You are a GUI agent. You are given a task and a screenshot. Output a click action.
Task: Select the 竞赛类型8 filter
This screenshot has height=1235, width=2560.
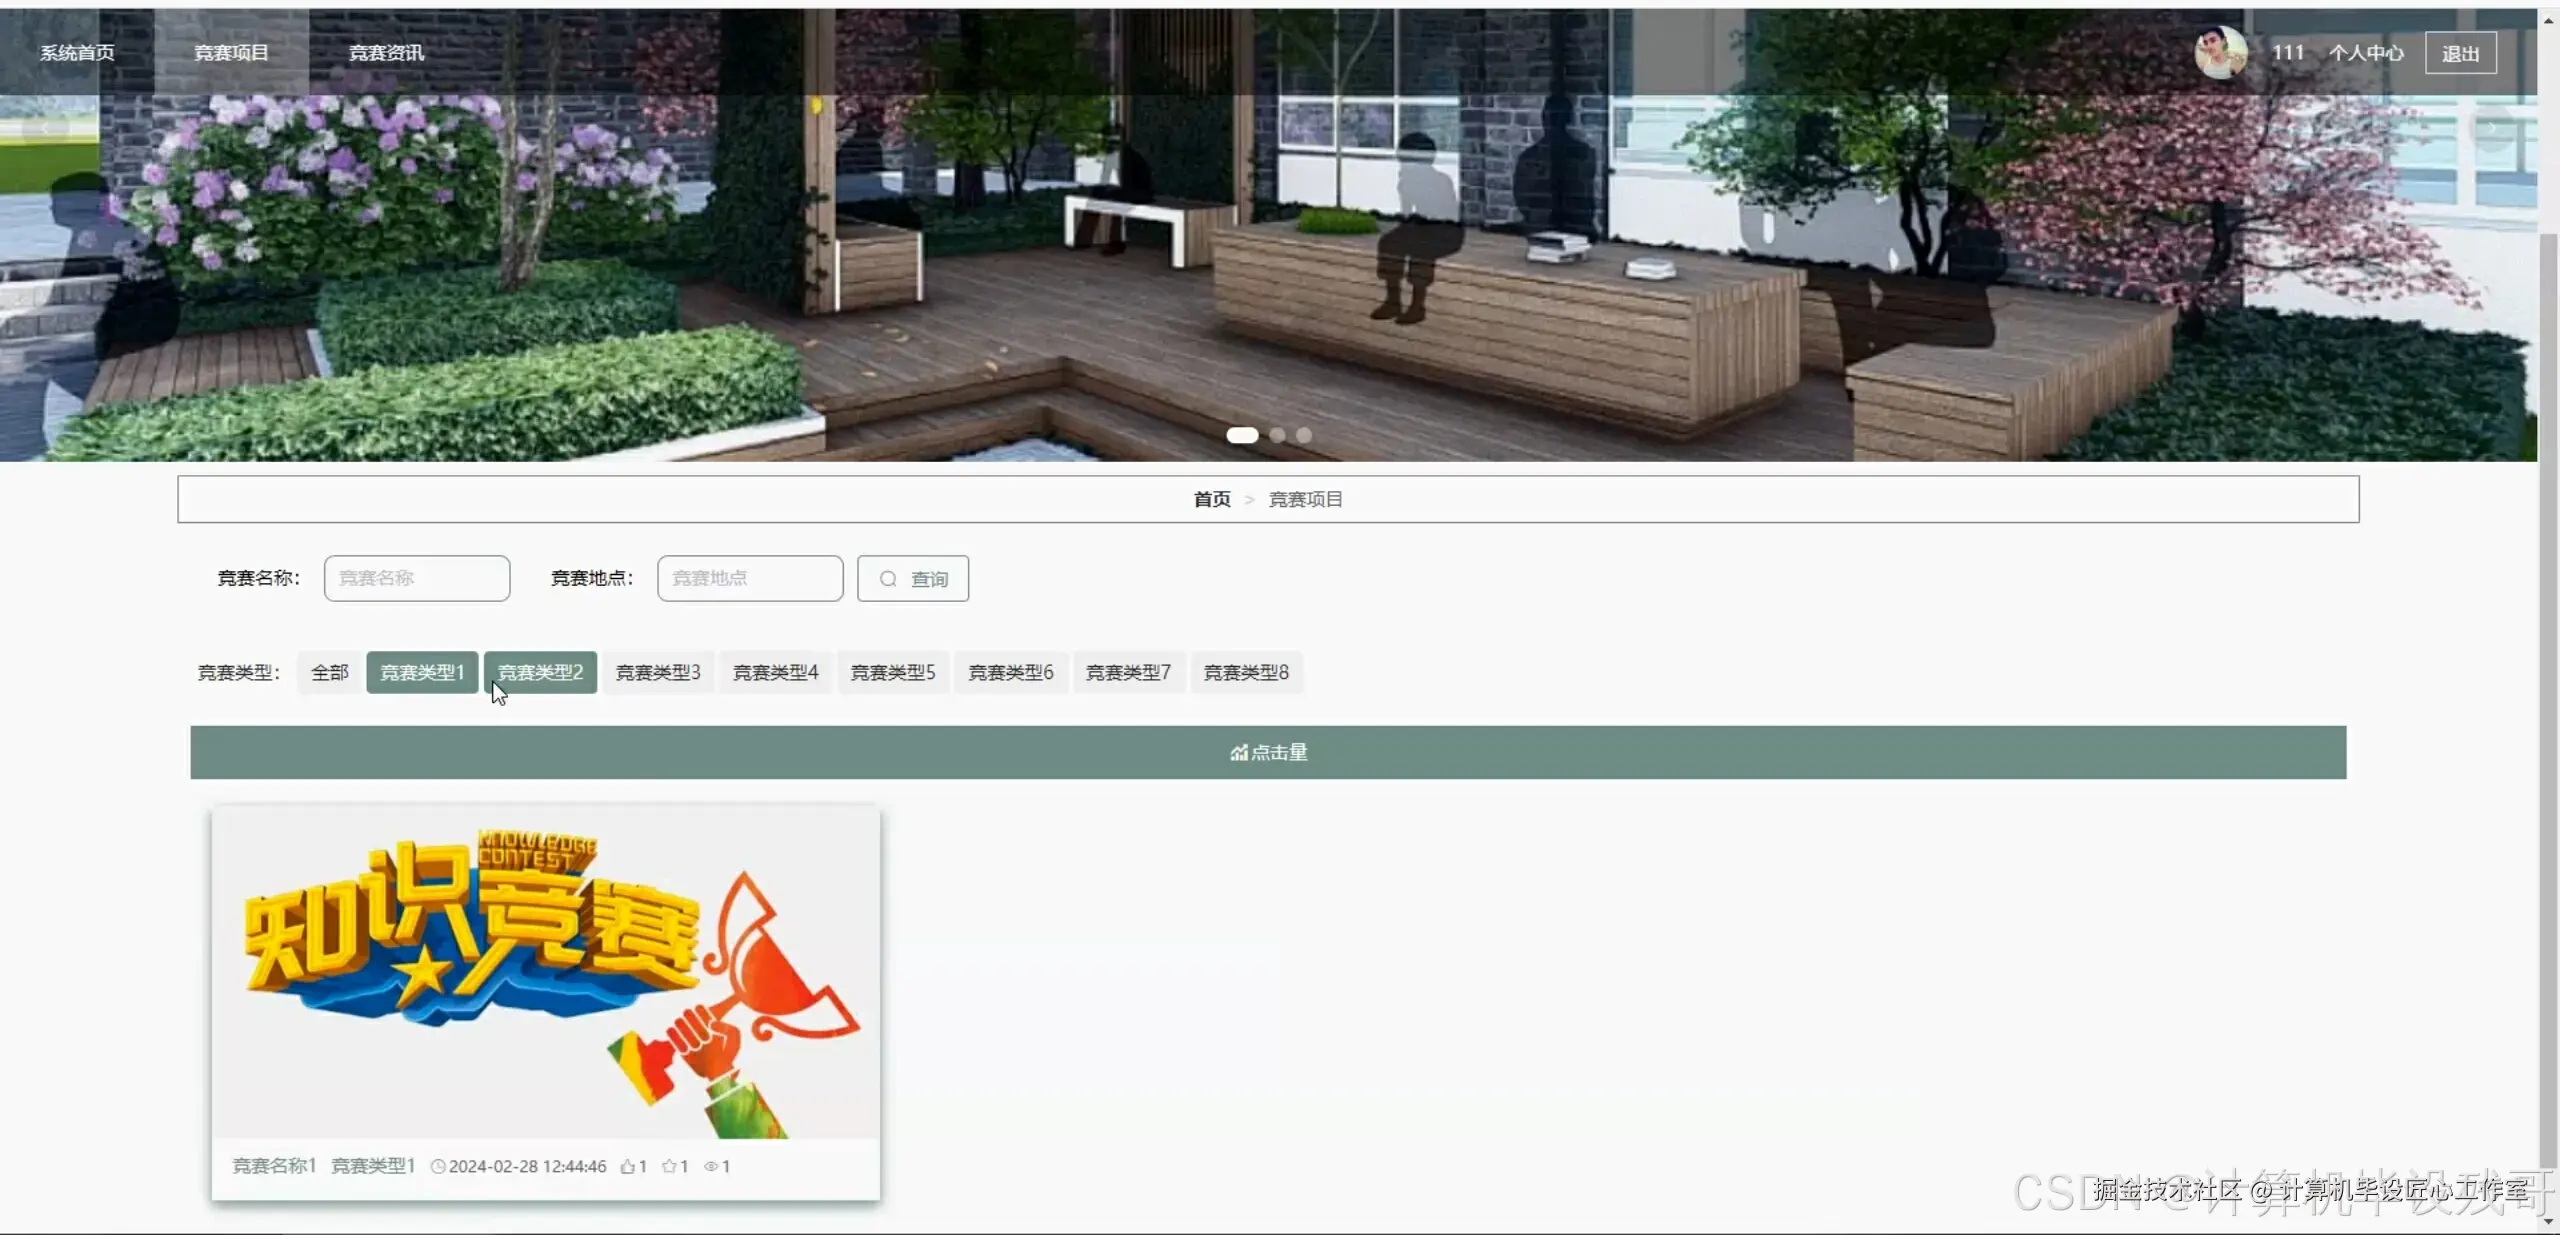click(1245, 672)
